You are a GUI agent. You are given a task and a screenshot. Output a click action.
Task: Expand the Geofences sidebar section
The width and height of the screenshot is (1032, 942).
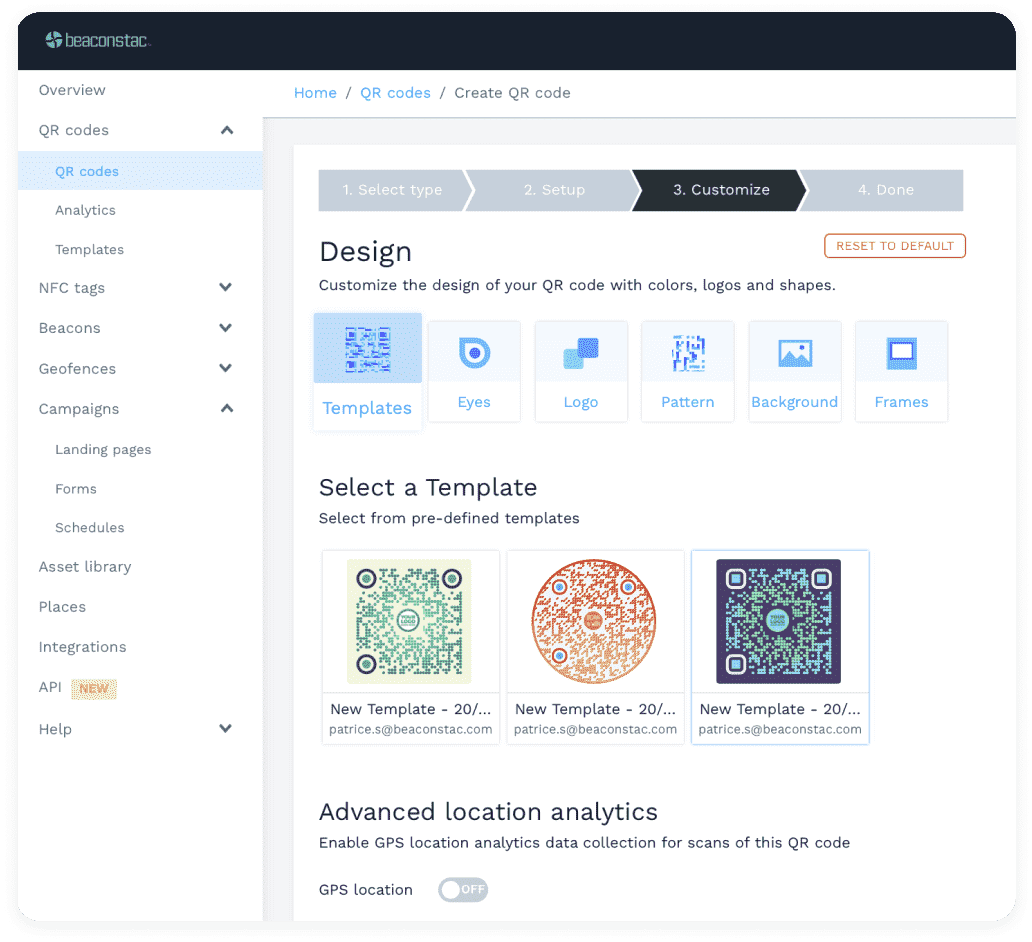tap(226, 368)
